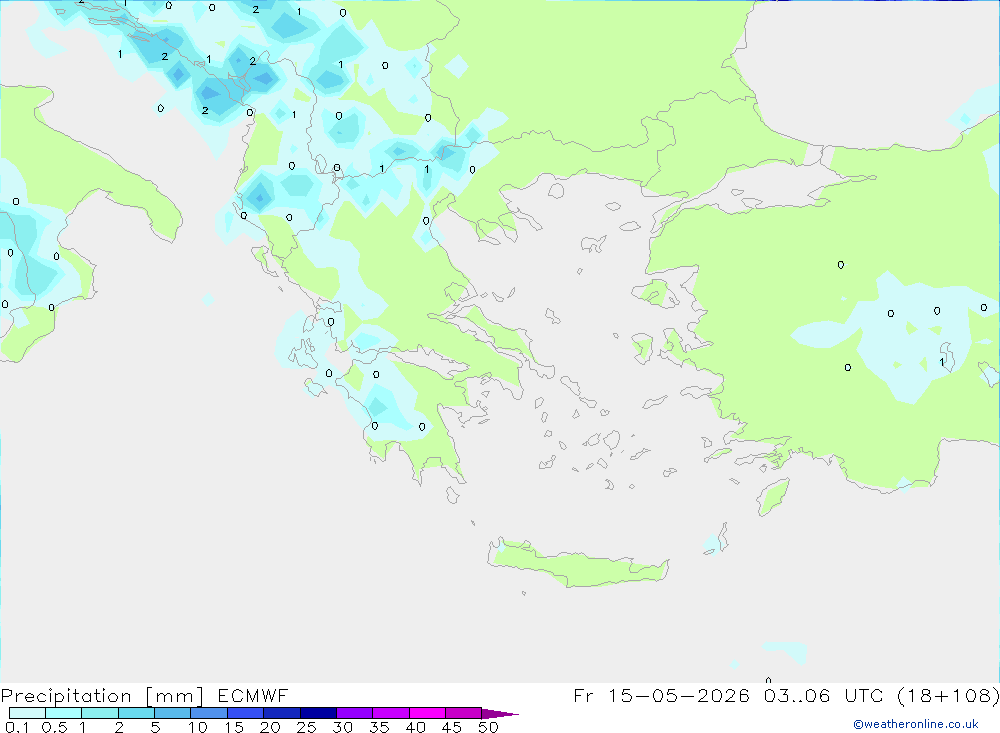Select the 30–35 mm violet legend segment

coord(355,713)
